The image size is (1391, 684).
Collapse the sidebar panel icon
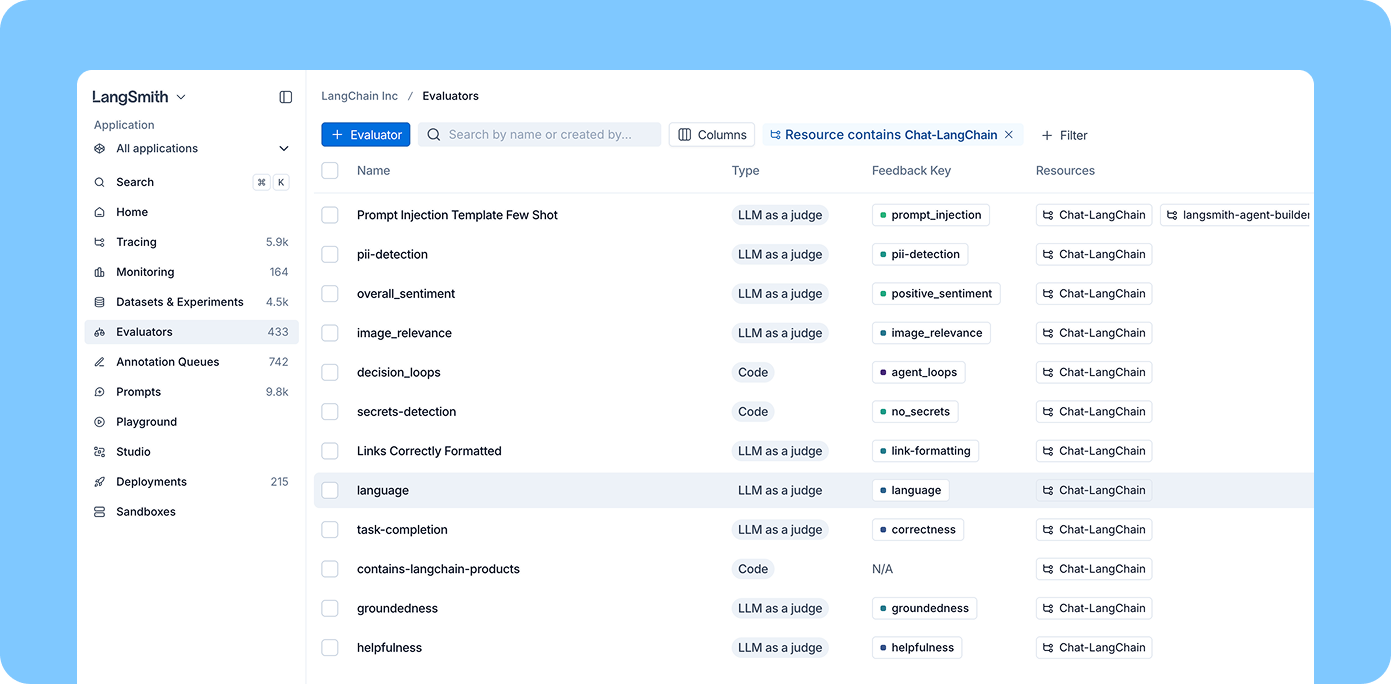286,97
